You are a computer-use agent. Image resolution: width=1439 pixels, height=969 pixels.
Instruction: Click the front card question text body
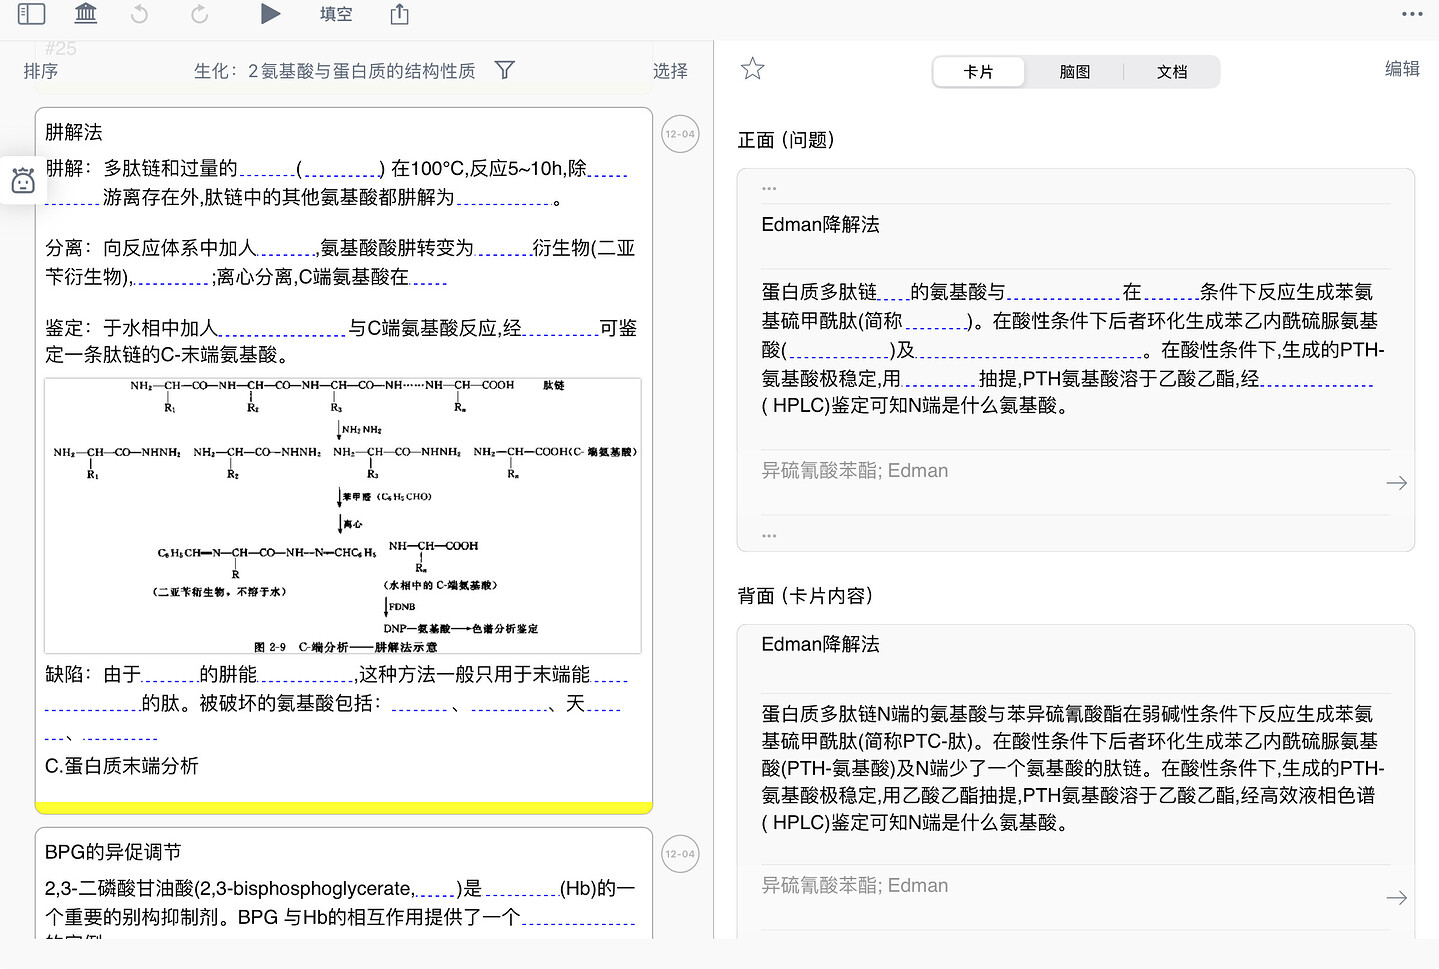[x=1073, y=348]
